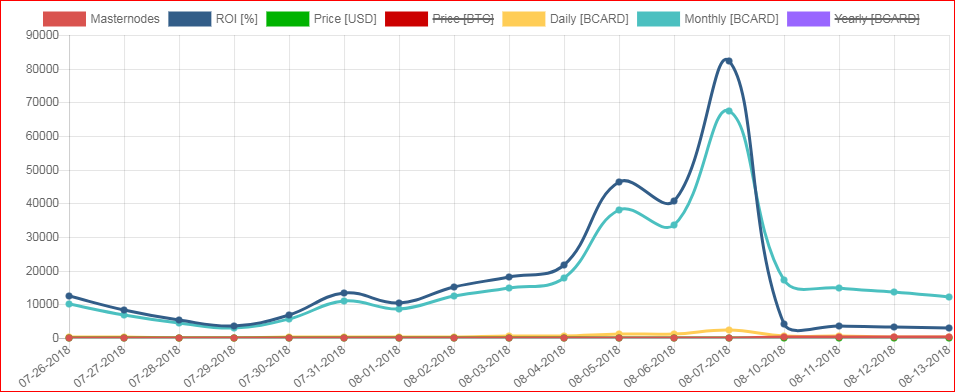This screenshot has width=955, height=392.
Task: Toggle Monthly [BCARD] legend text
Action: coord(731,19)
